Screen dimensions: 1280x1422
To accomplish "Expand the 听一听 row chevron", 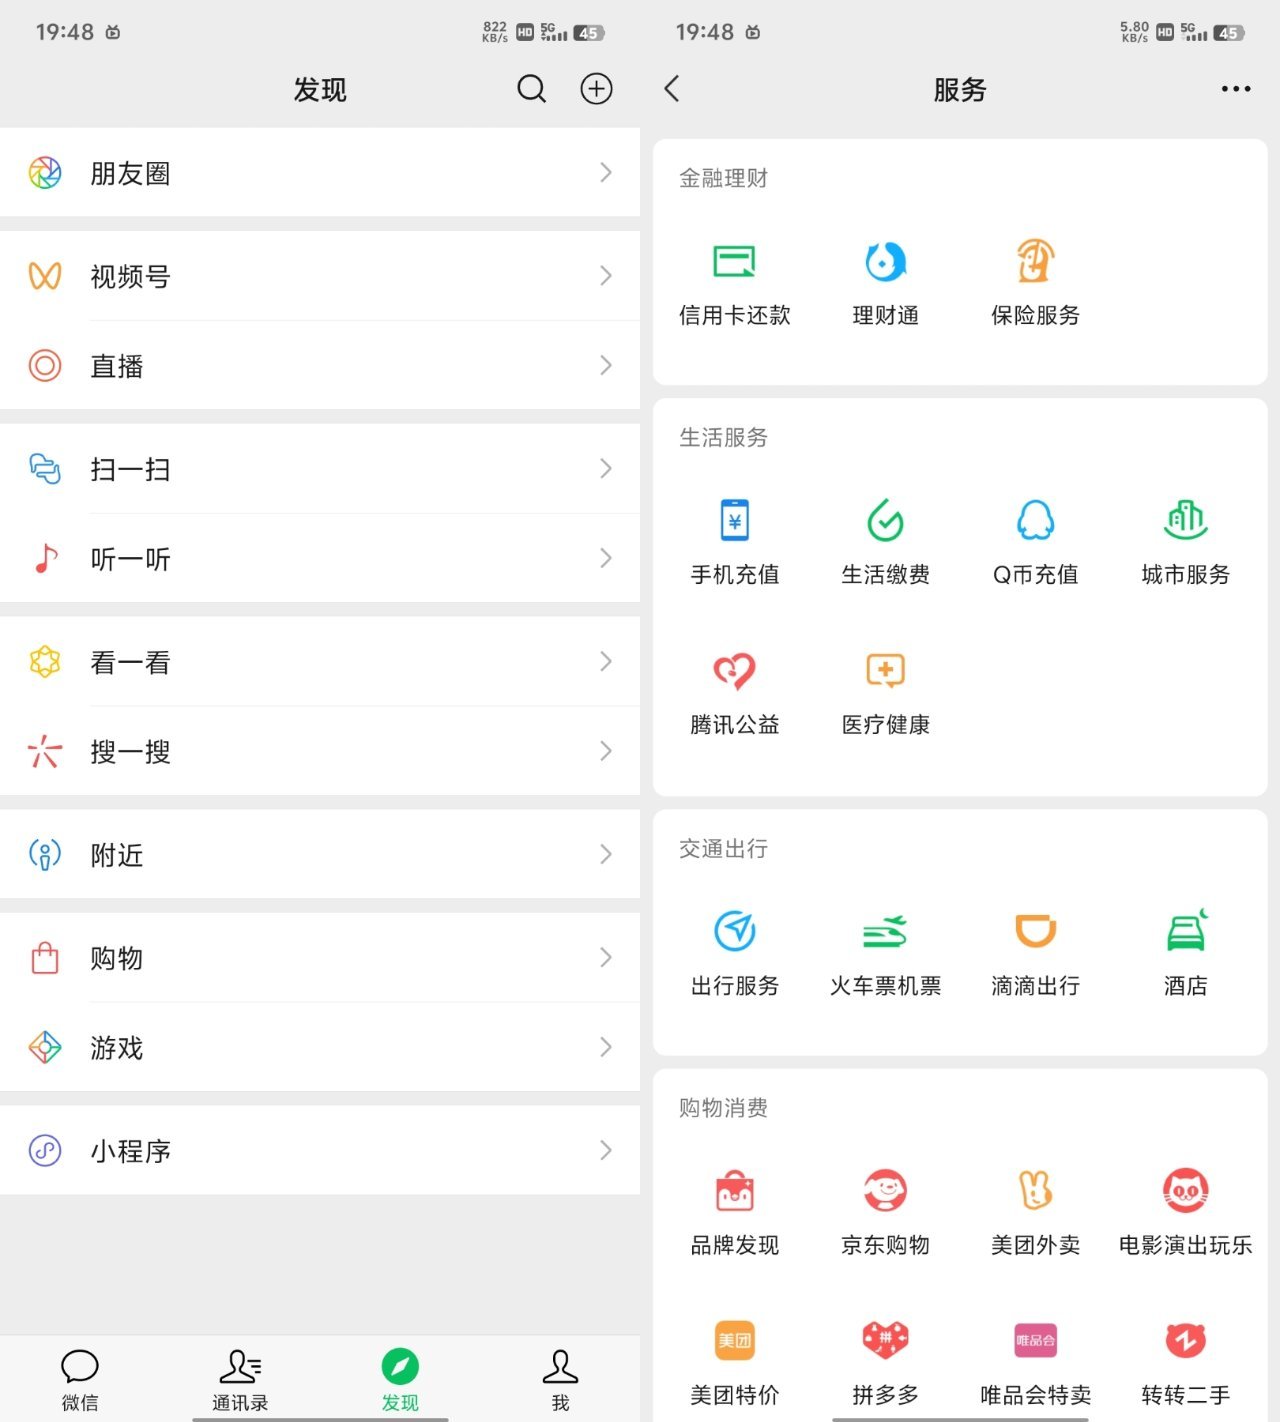I will (x=606, y=558).
